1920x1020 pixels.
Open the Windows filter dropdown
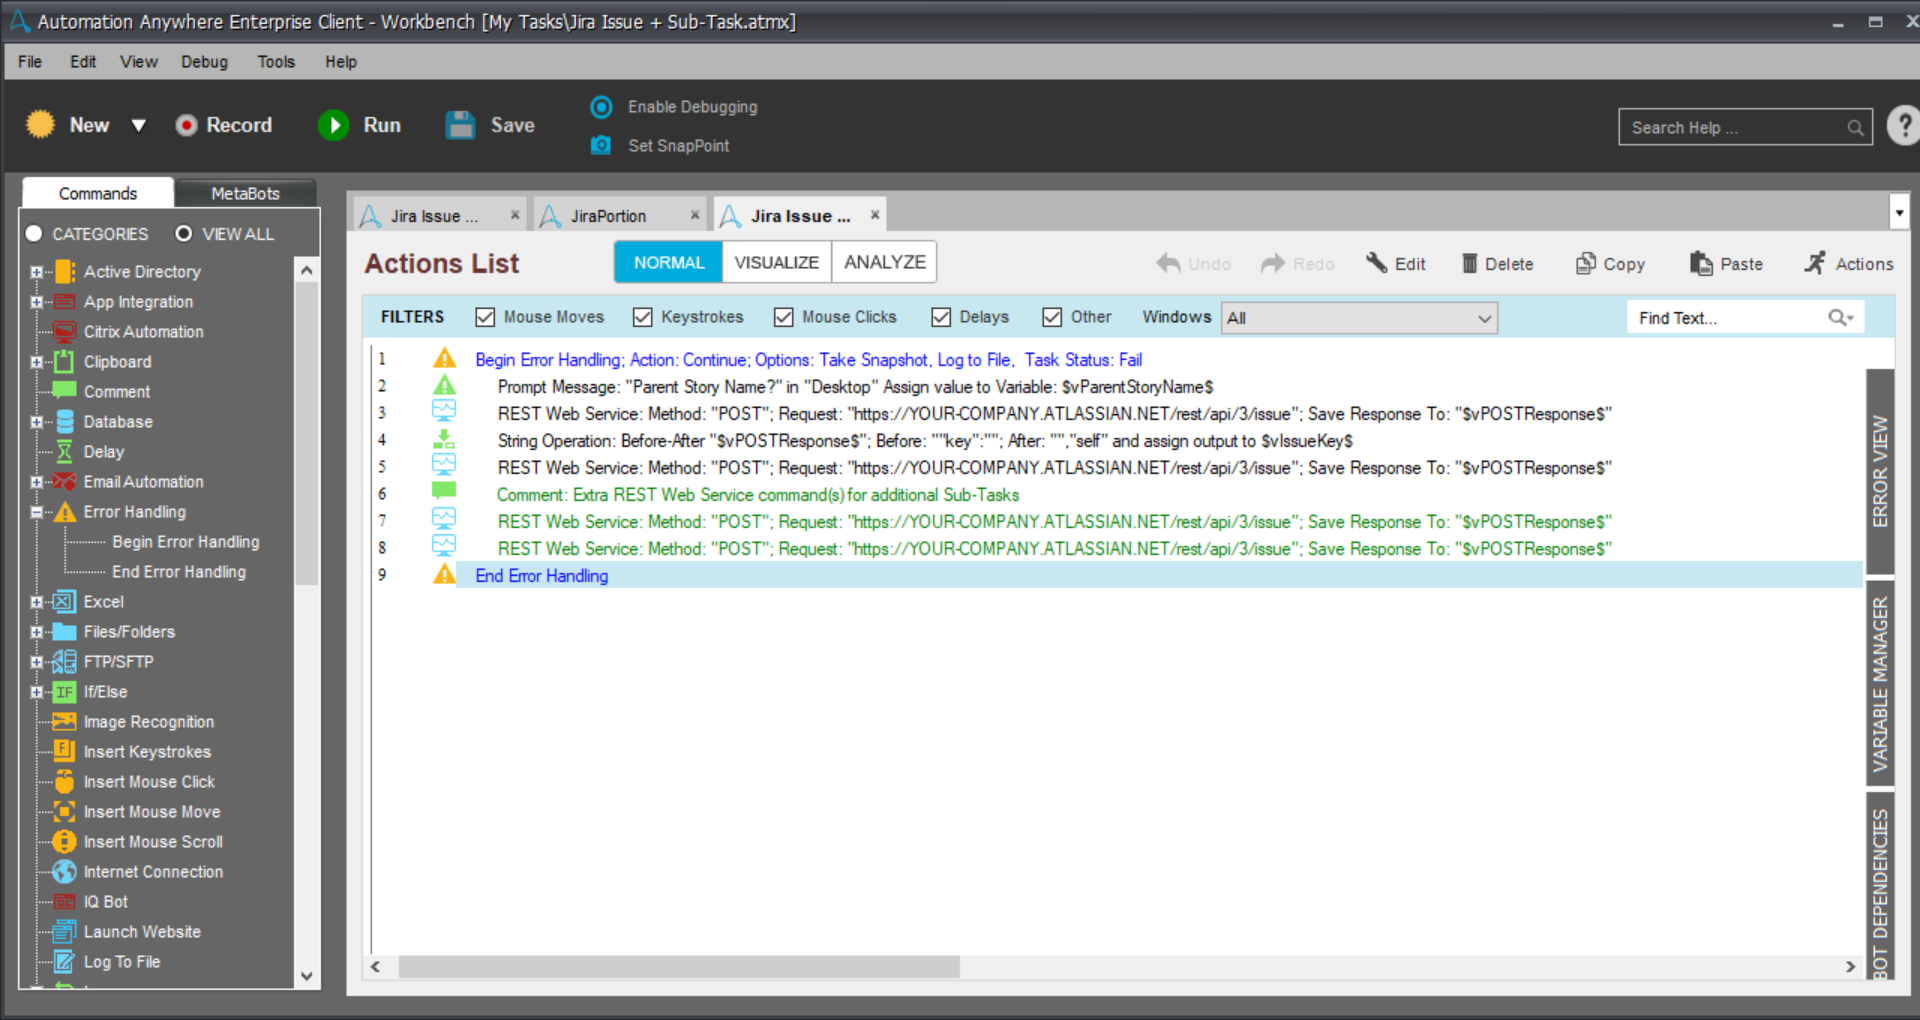pyautogui.click(x=1359, y=318)
